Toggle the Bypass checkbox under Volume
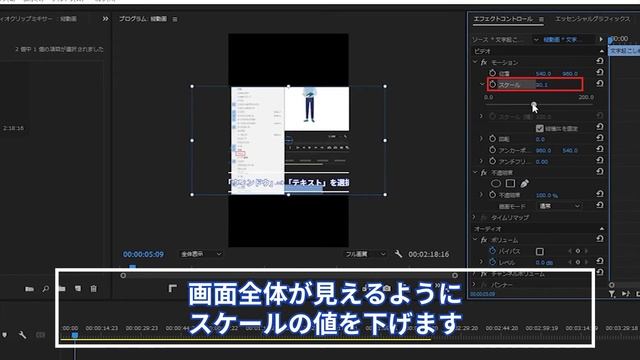Image resolution: width=640 pixels, height=360 pixels. pos(540,251)
